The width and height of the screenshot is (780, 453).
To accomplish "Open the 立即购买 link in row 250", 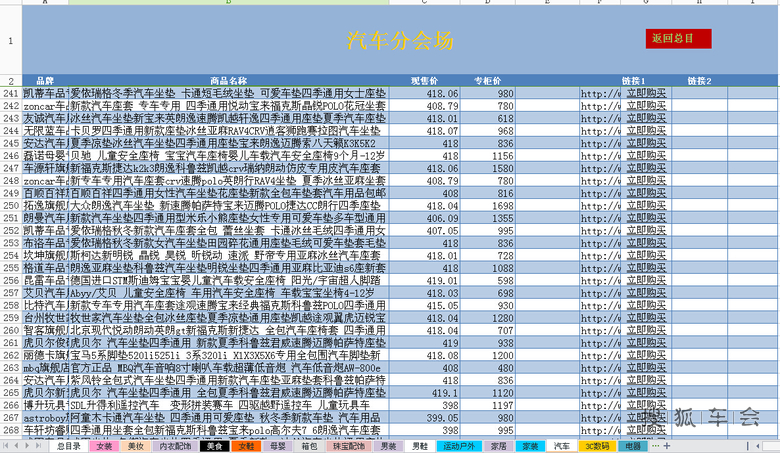I will (x=648, y=205).
